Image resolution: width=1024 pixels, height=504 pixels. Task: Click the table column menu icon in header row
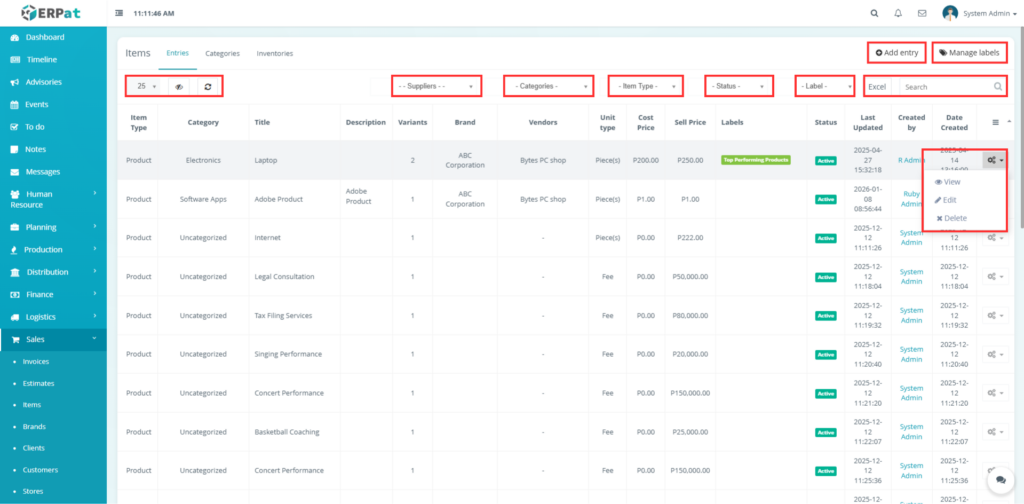pos(994,122)
